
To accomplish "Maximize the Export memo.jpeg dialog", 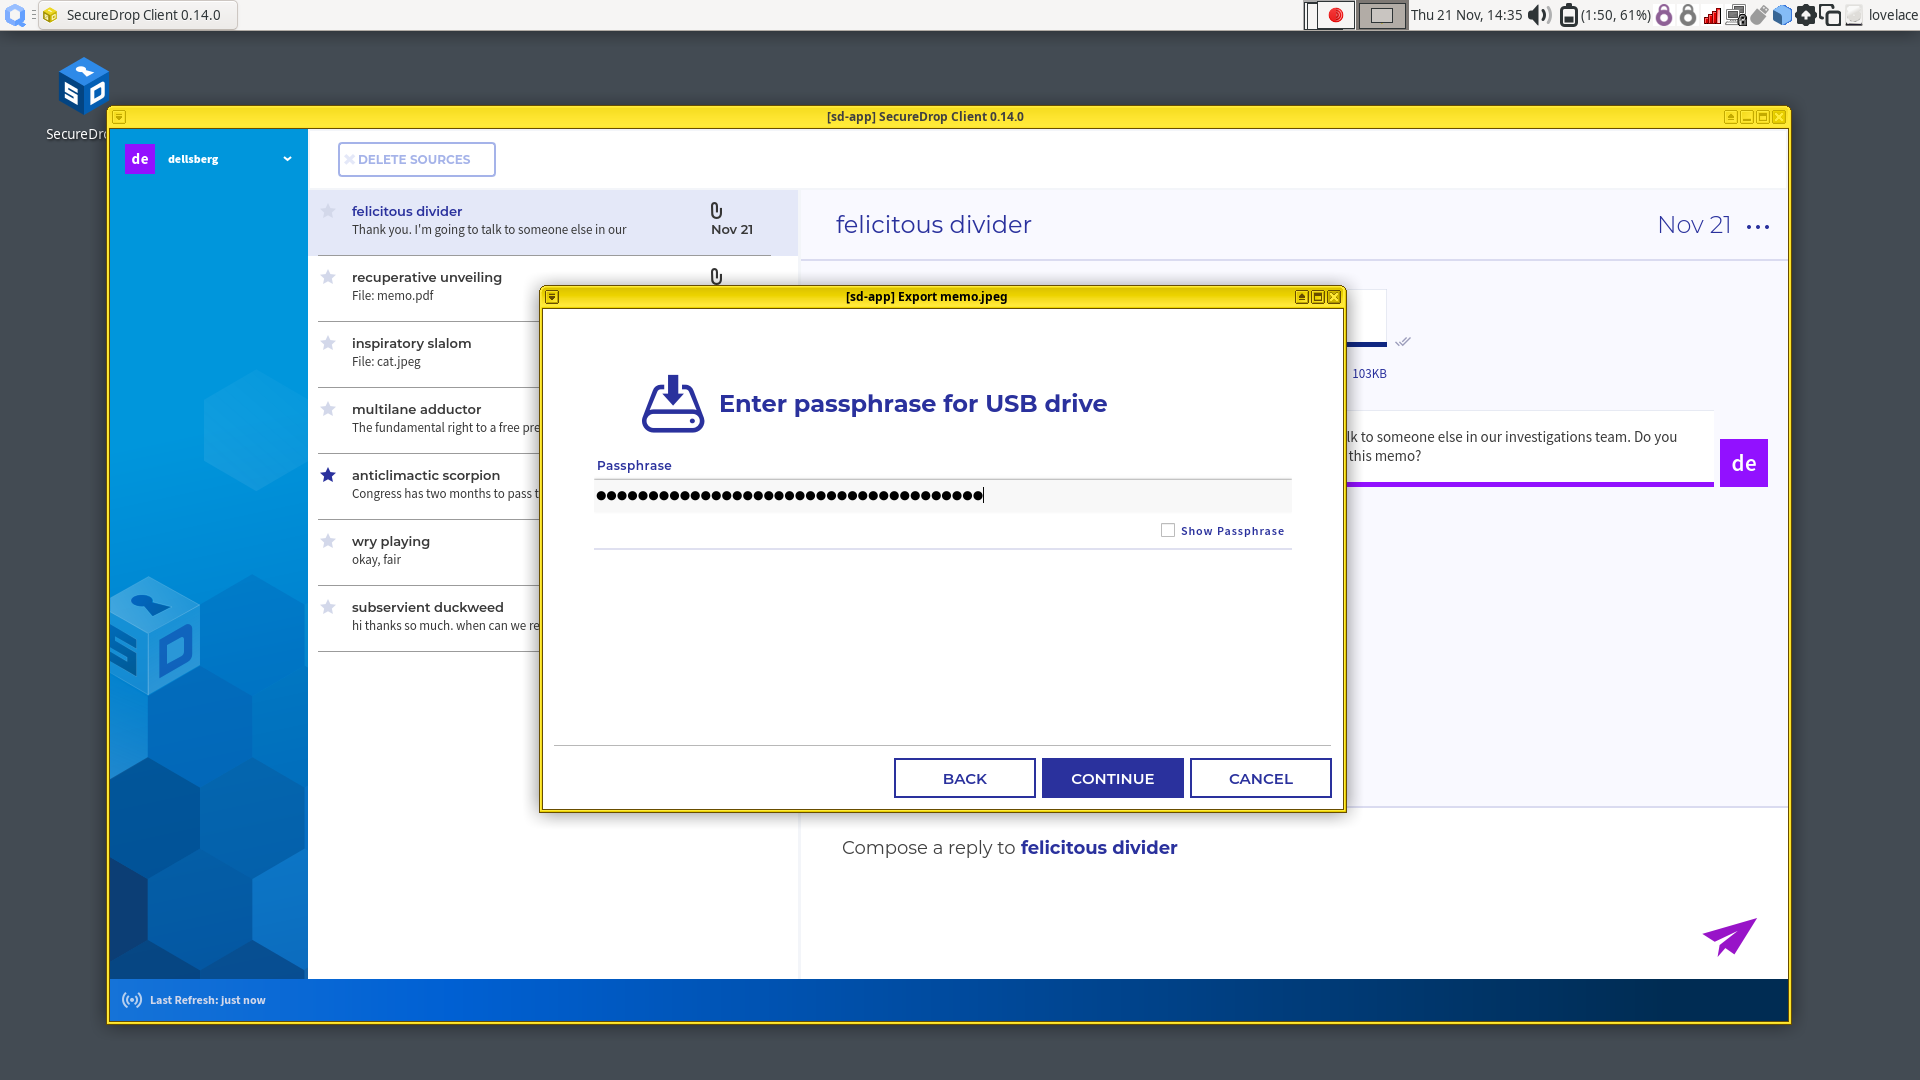I will (x=1318, y=297).
